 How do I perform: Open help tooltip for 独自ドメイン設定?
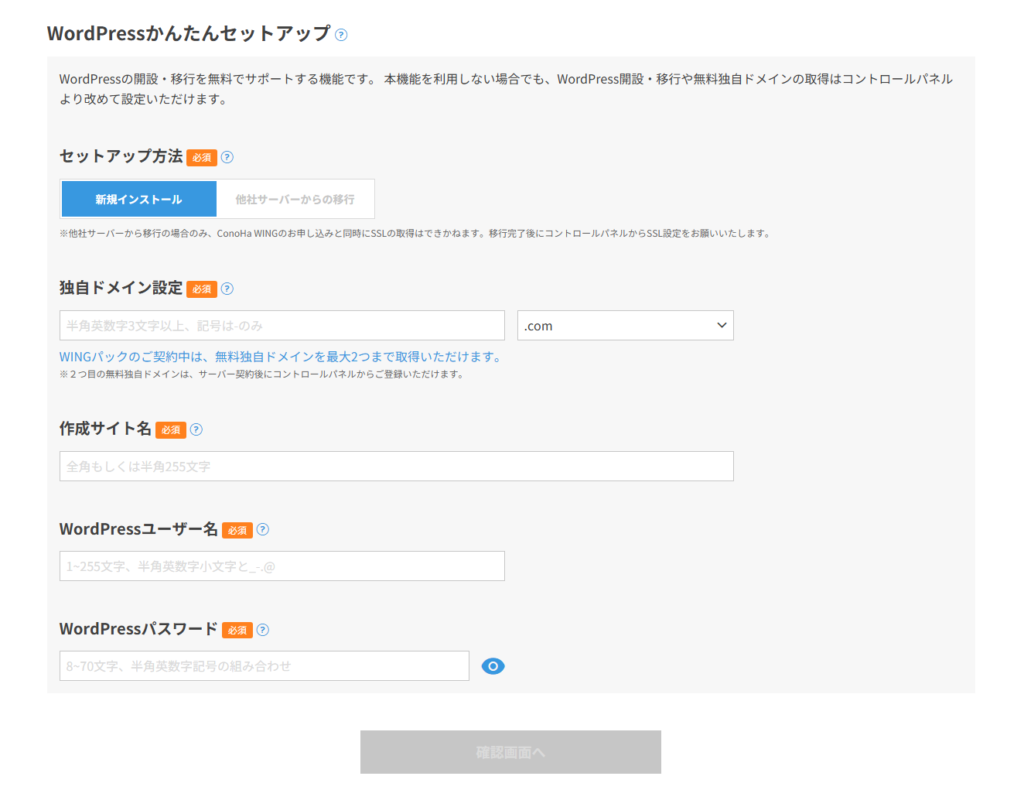[227, 288]
